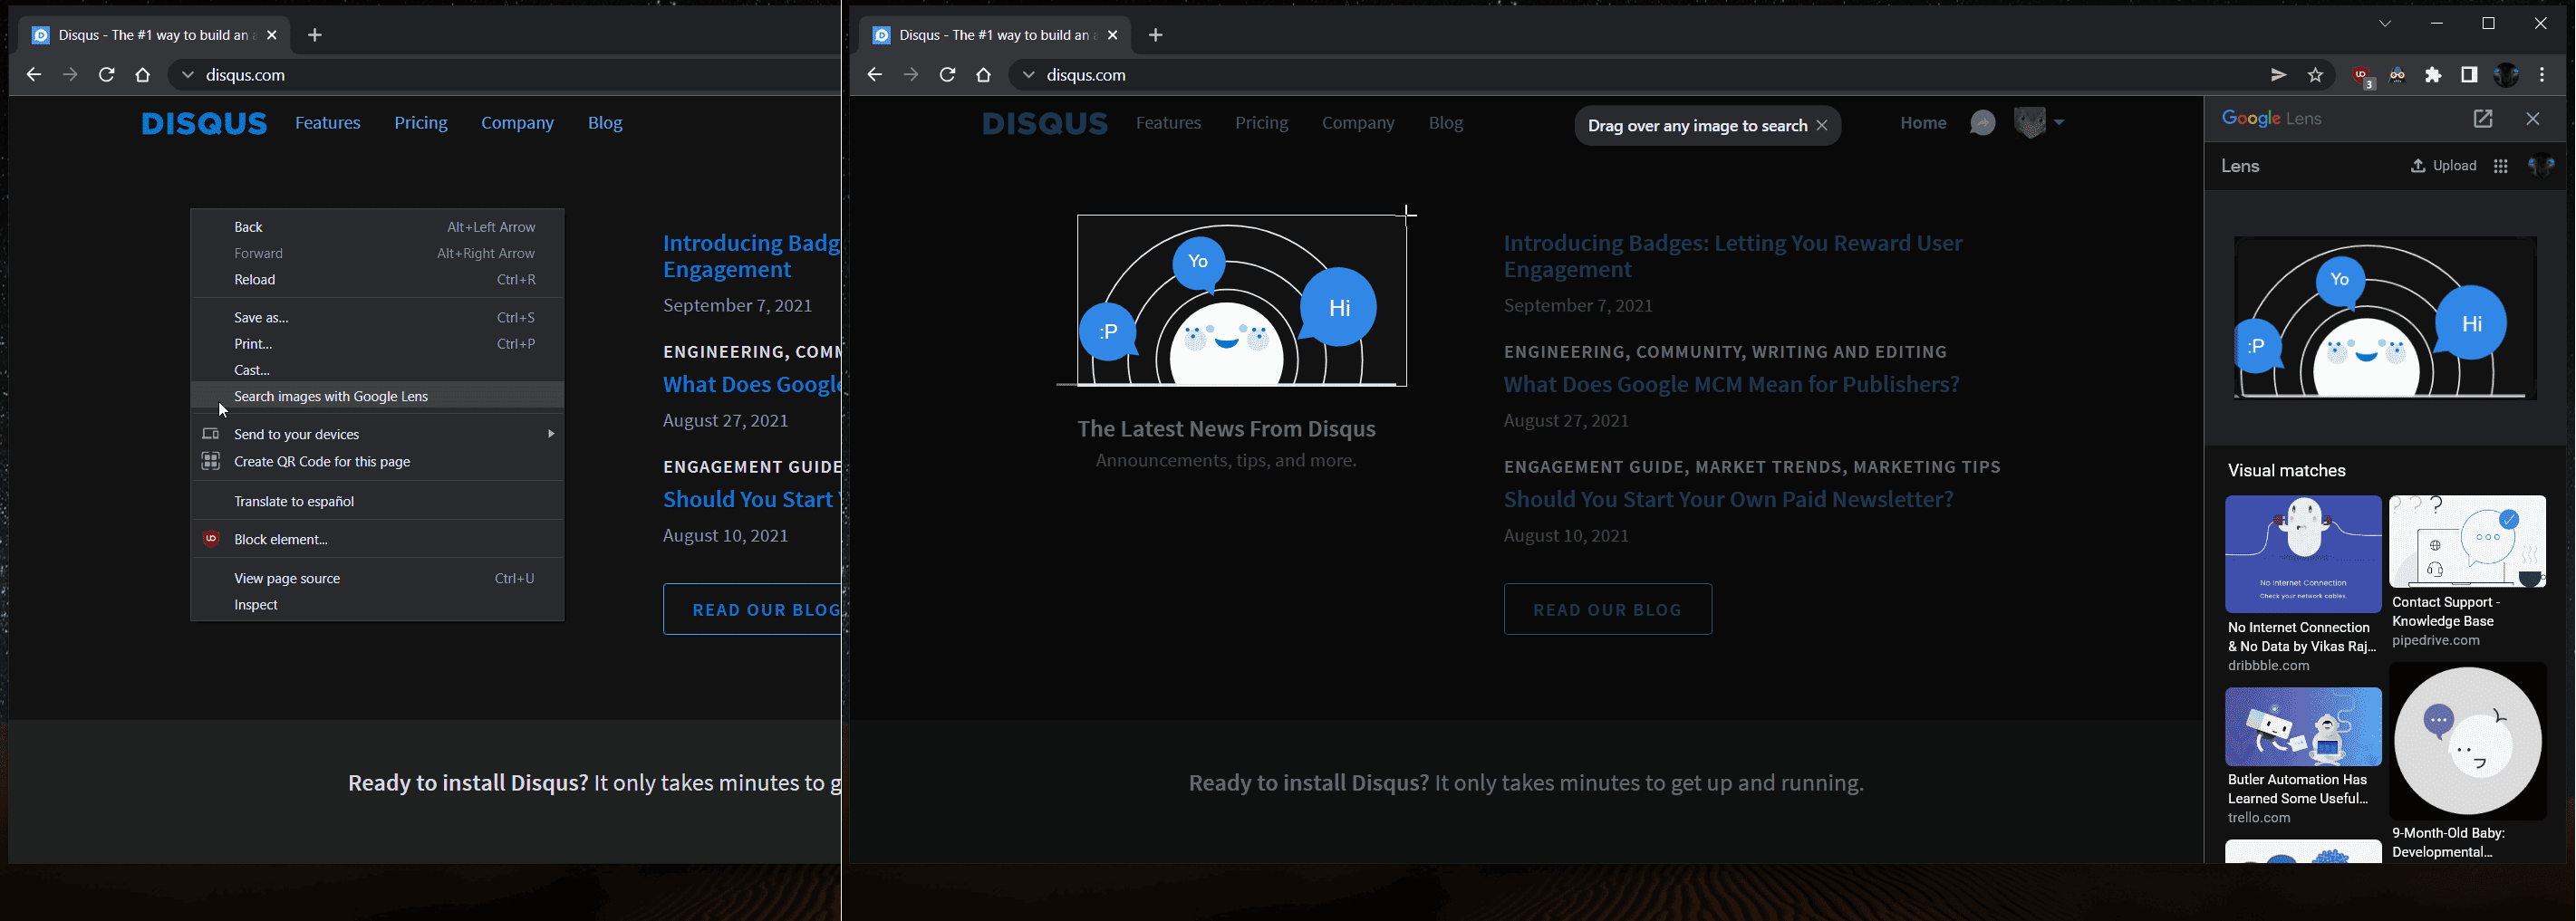Open site info chevron in right address bar
Viewport: 2576px width, 921px height.
pos(1028,75)
